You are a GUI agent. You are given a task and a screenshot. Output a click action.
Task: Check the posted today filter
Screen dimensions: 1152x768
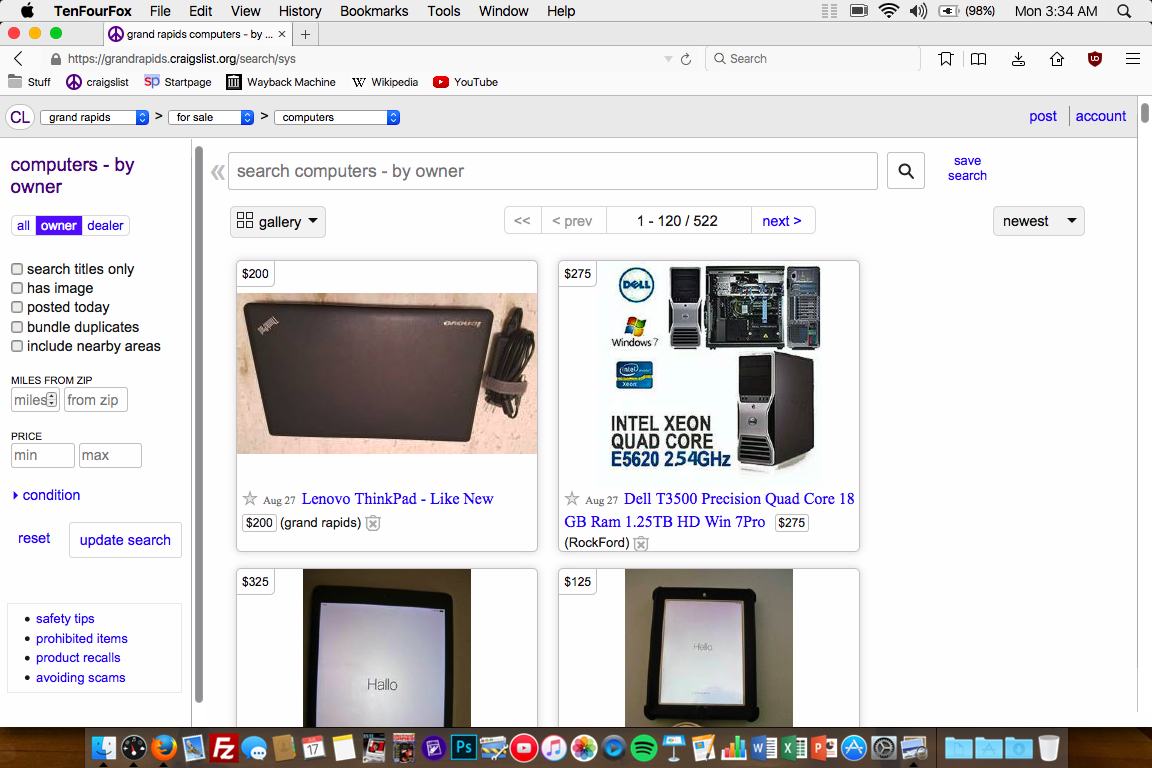17,307
